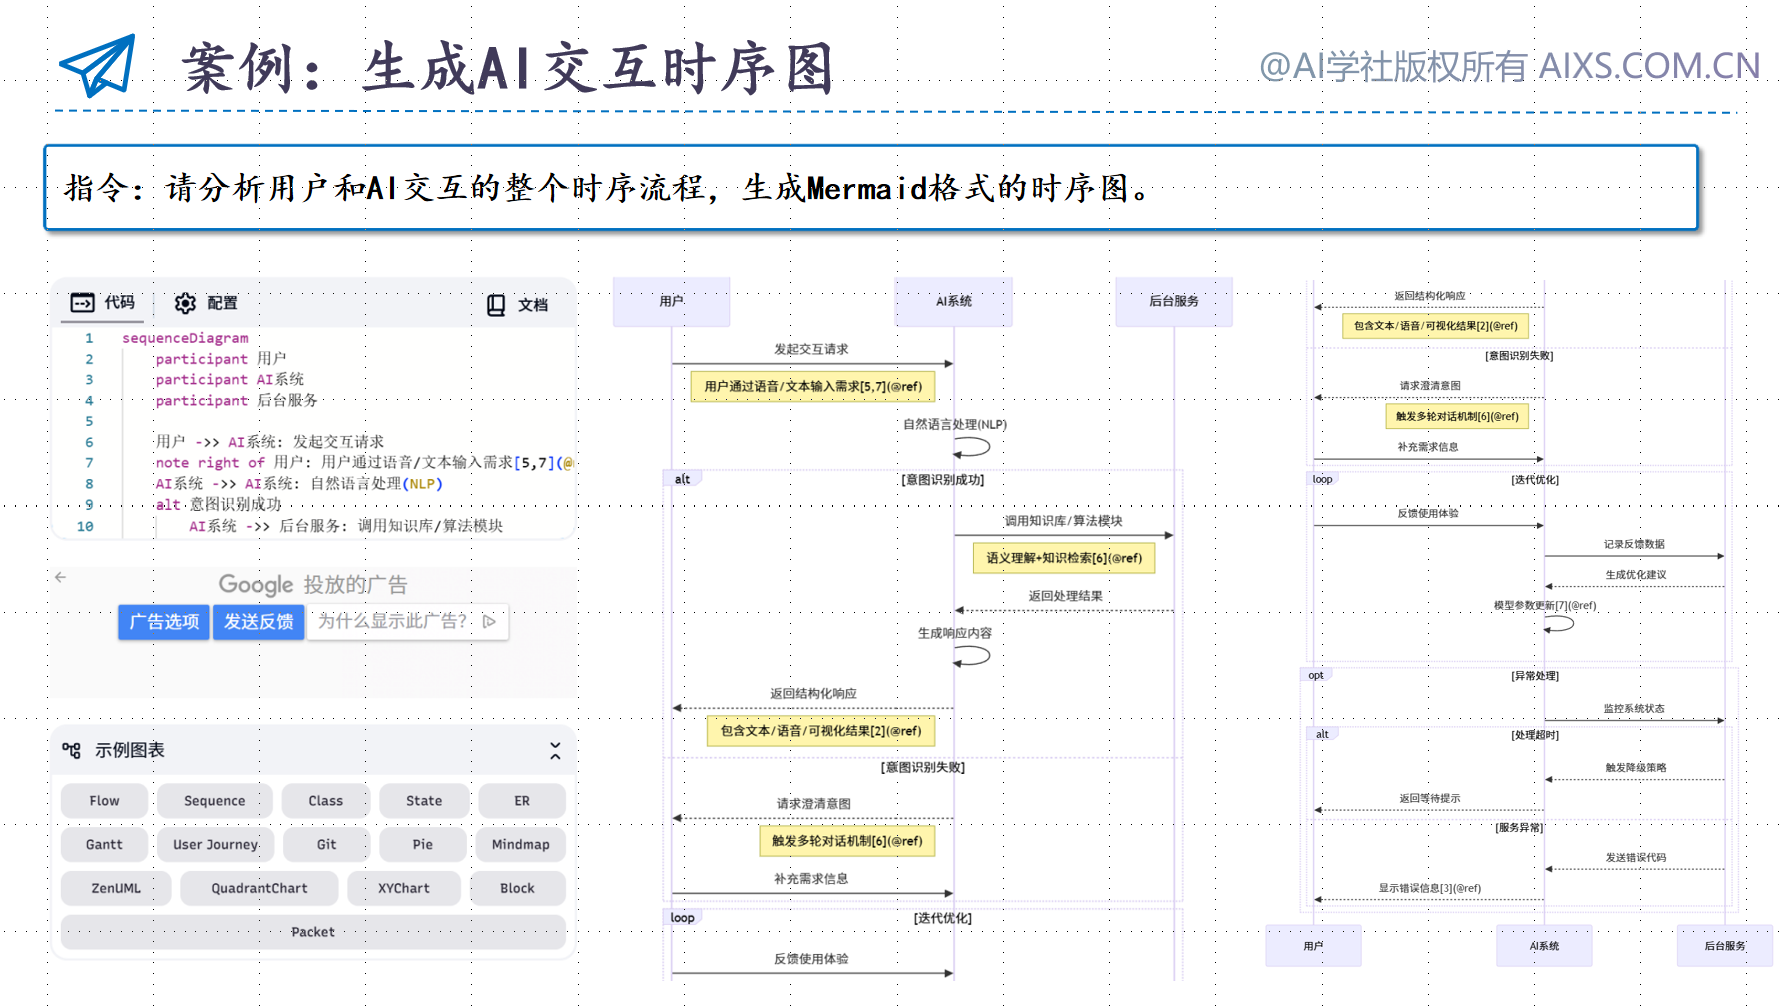Image resolution: width=1784 pixels, height=1008 pixels.
Task: Click the 显示错误信息[3] message label
Action: (x=1430, y=888)
